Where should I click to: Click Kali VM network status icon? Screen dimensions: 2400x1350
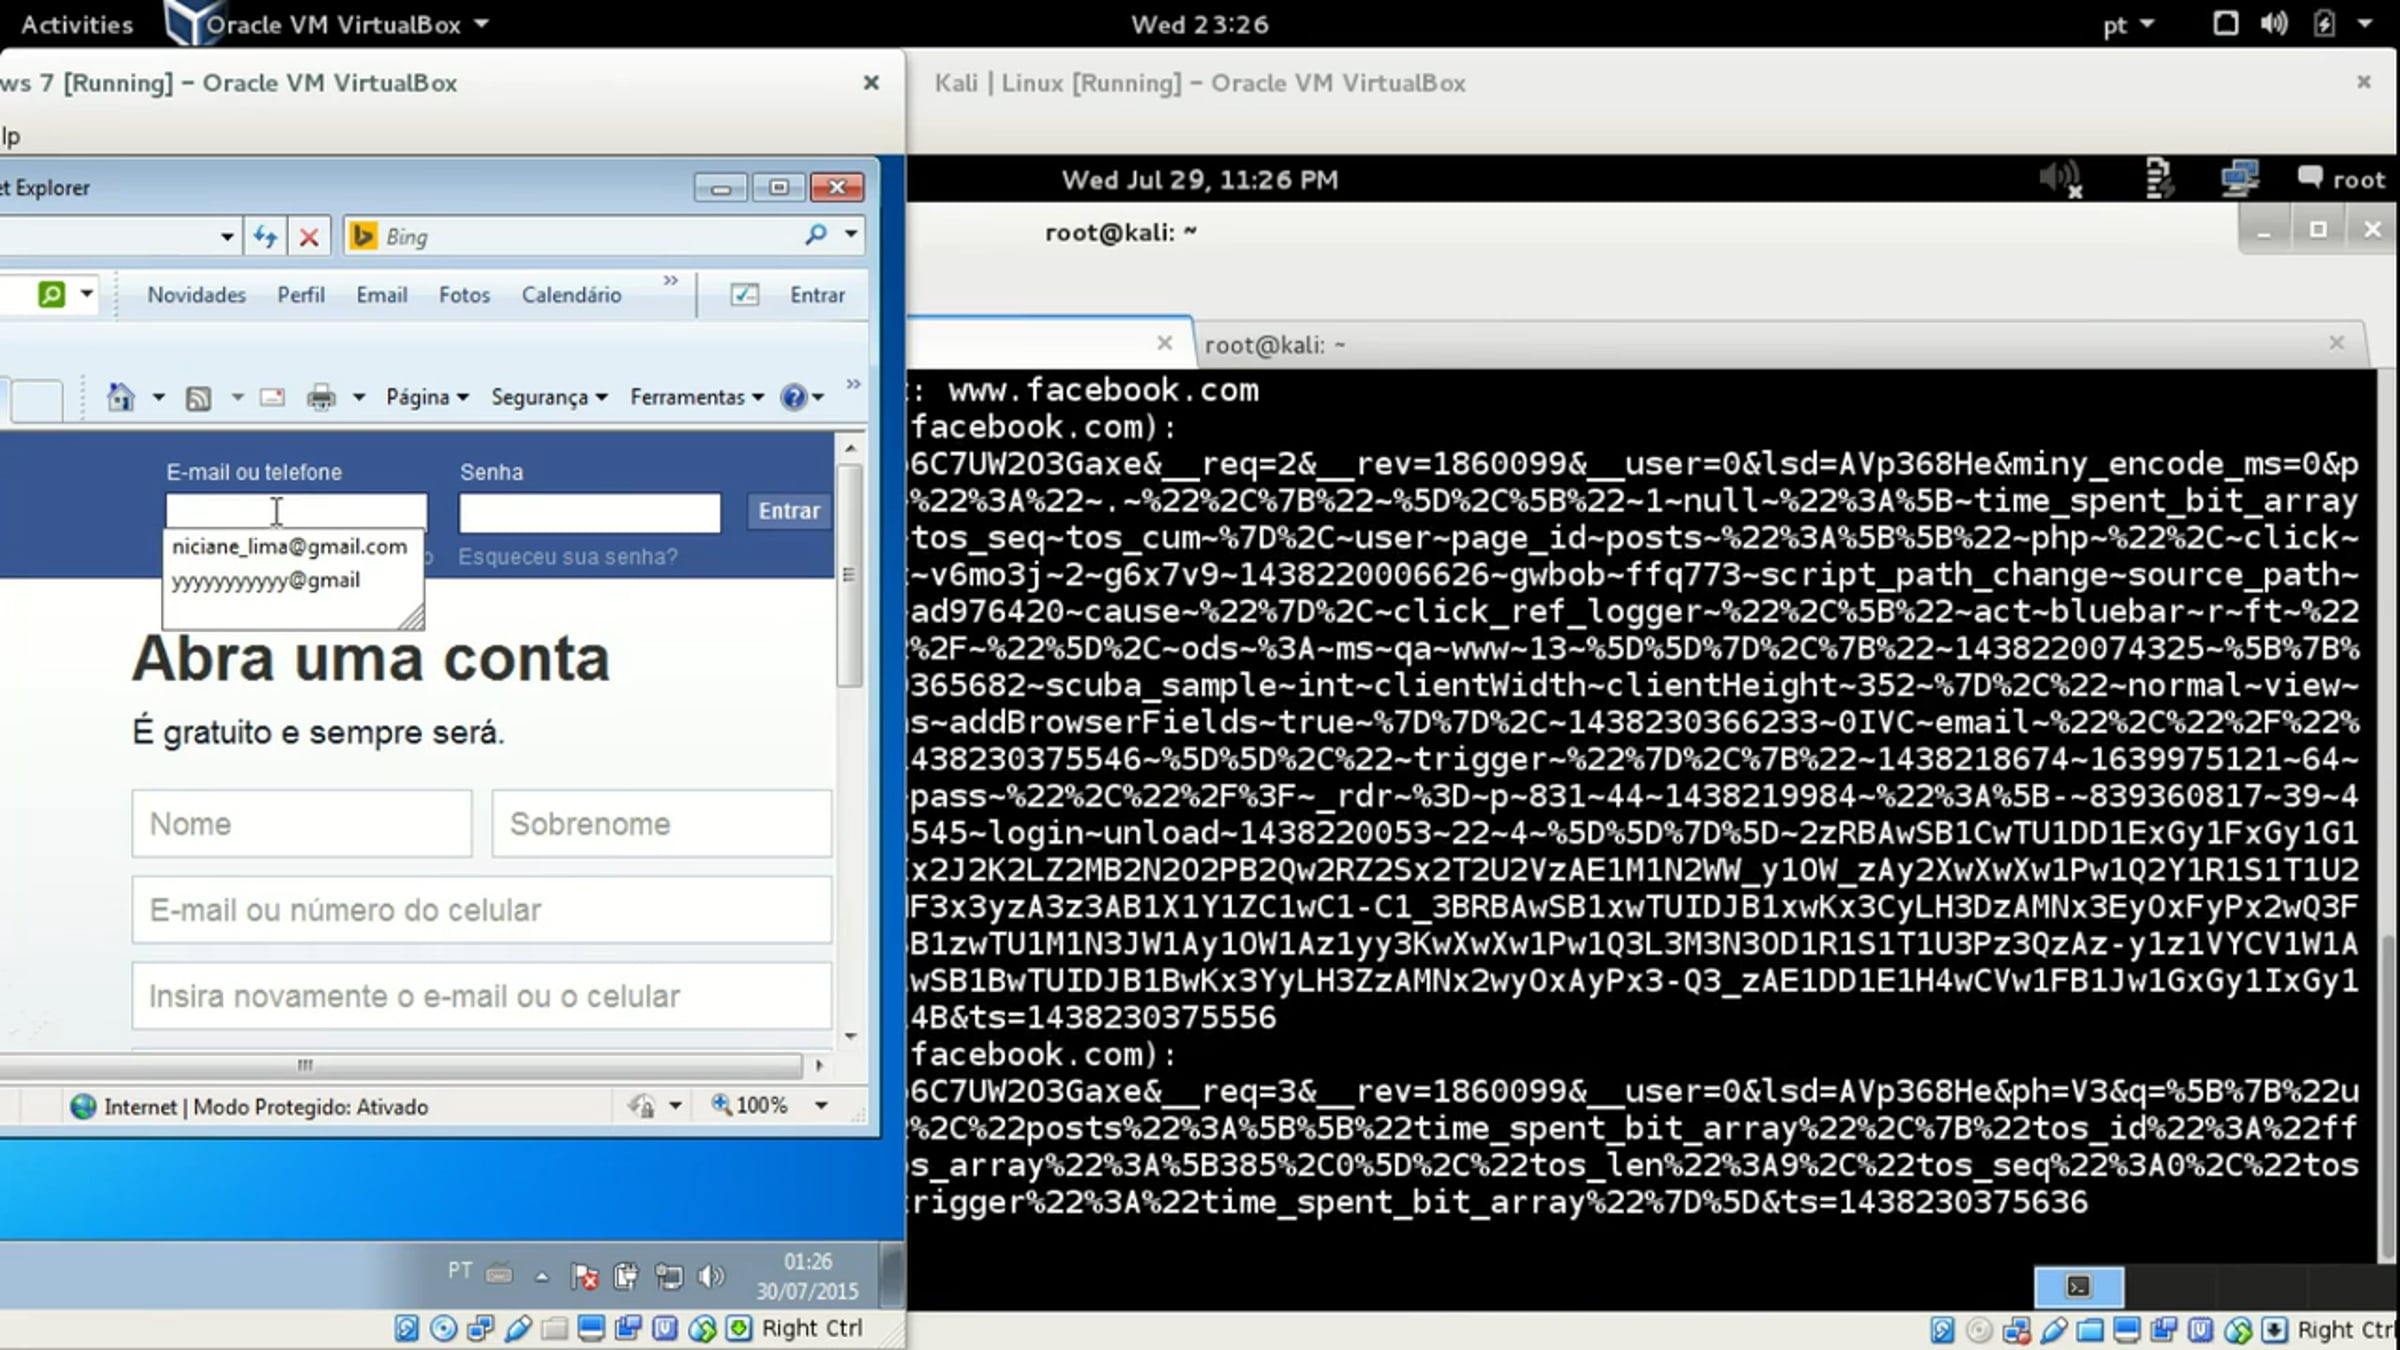2016,1329
